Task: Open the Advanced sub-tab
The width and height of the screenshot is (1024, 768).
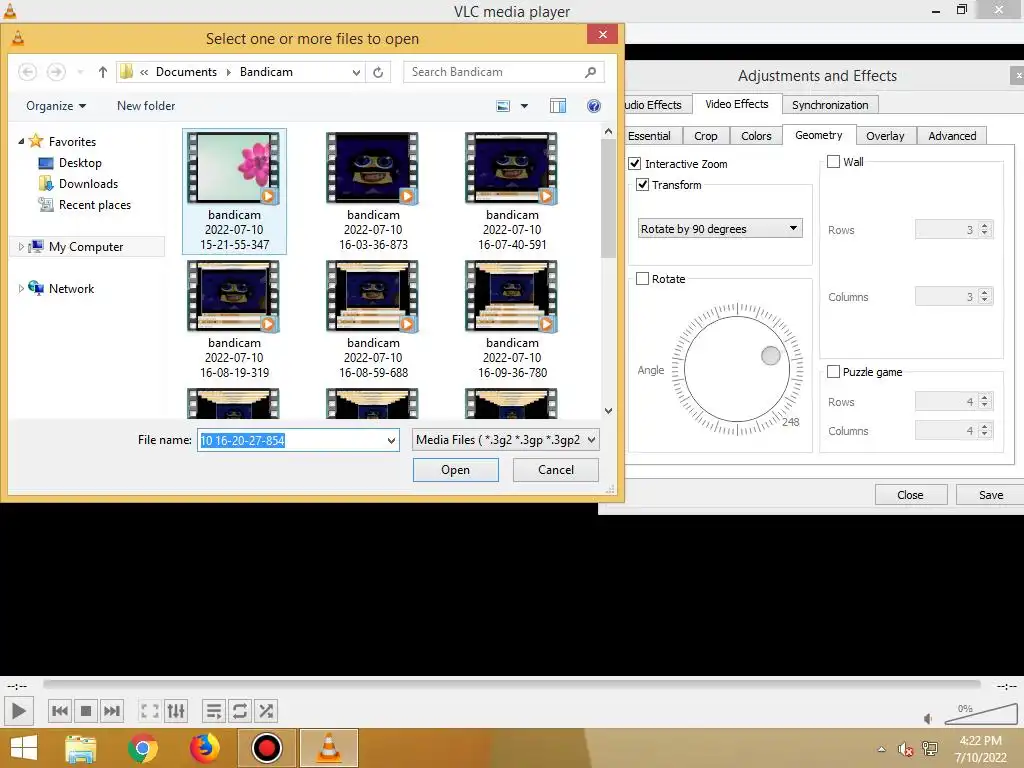Action: (952, 136)
